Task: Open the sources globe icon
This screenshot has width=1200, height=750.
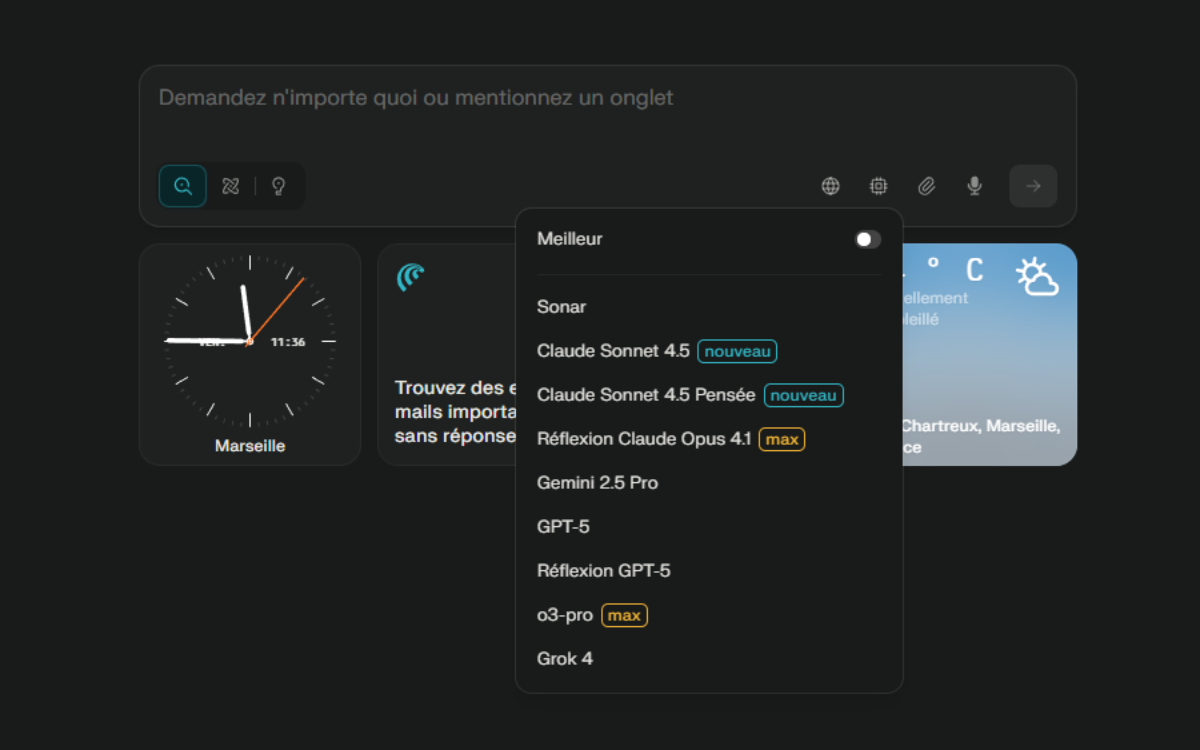Action: click(830, 186)
